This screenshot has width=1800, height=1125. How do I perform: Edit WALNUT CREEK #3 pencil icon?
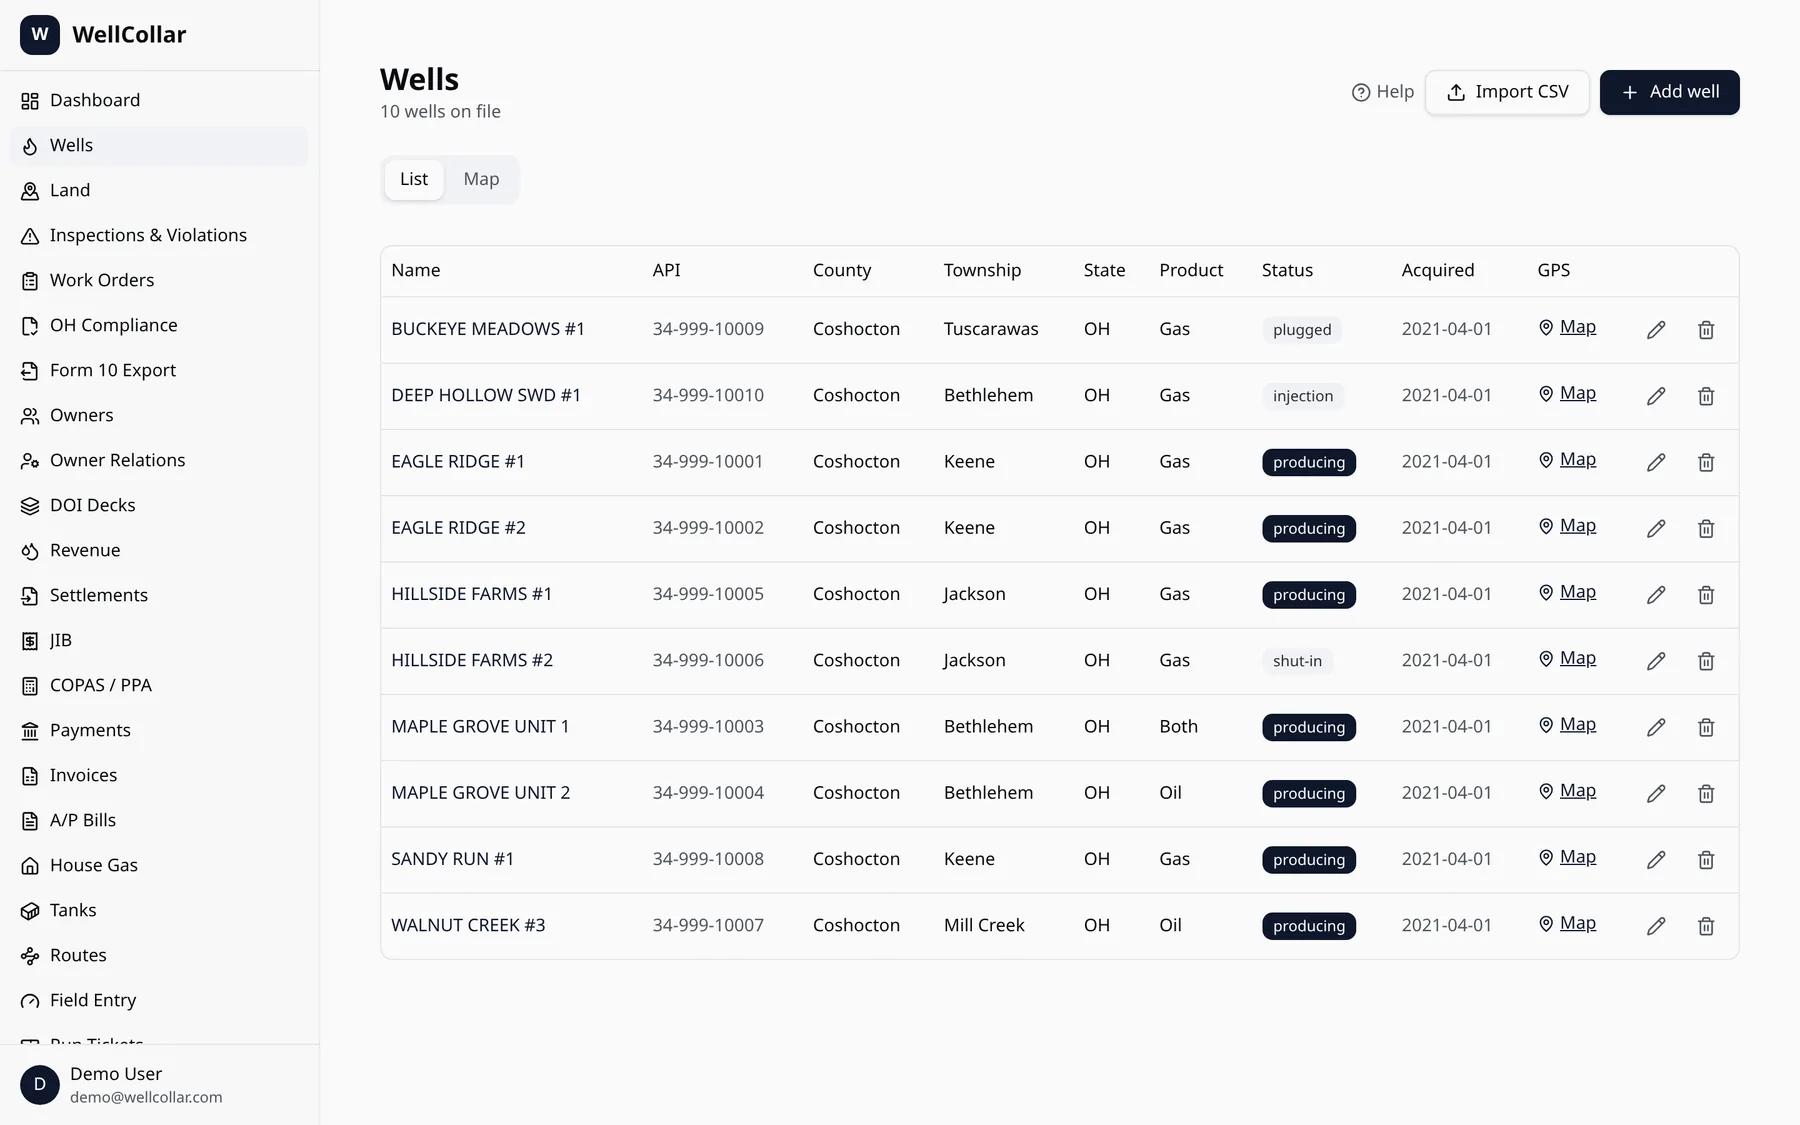[x=1656, y=926]
